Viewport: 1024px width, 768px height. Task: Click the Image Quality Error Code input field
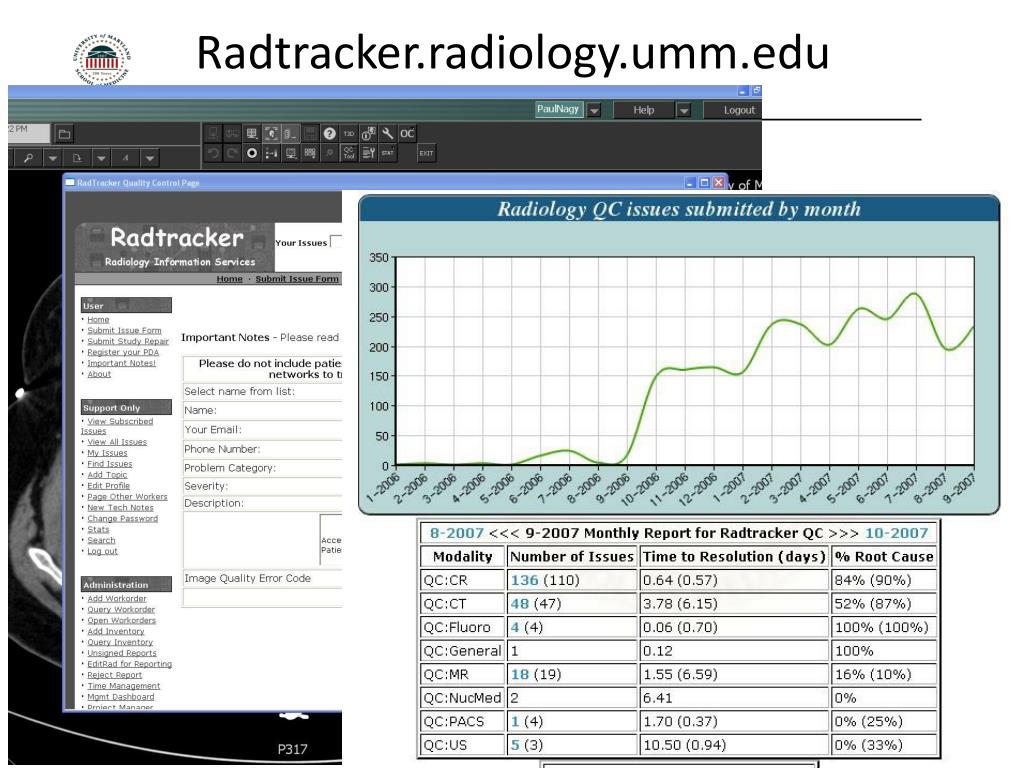click(x=262, y=598)
